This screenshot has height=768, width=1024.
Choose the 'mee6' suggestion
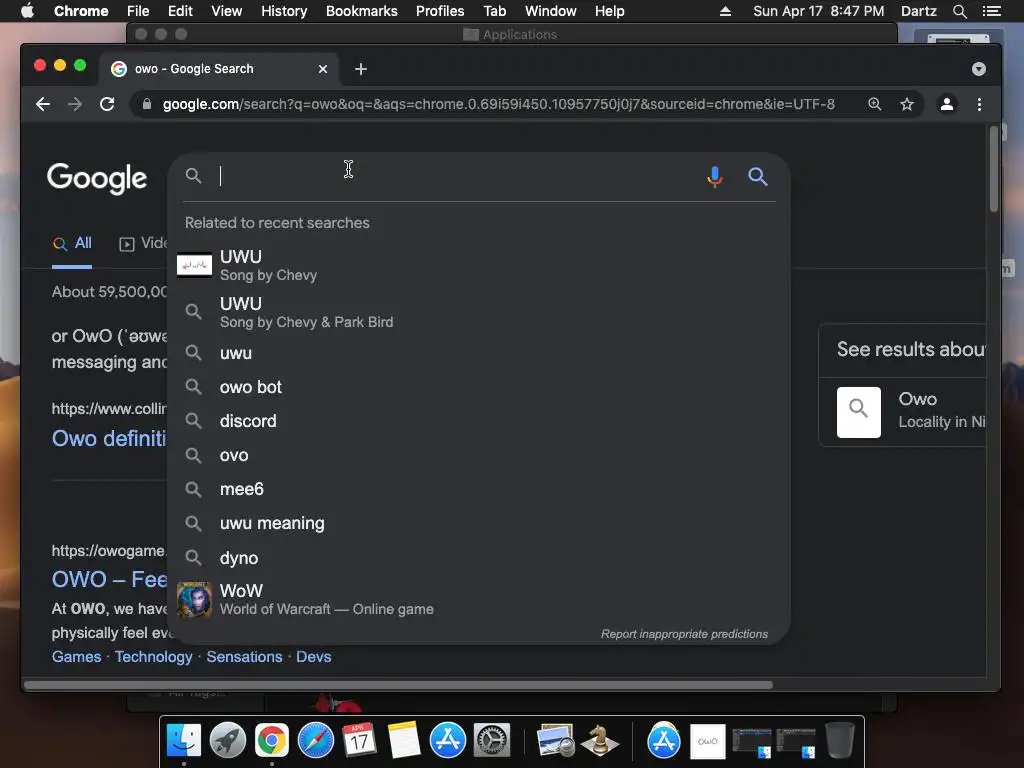479,489
